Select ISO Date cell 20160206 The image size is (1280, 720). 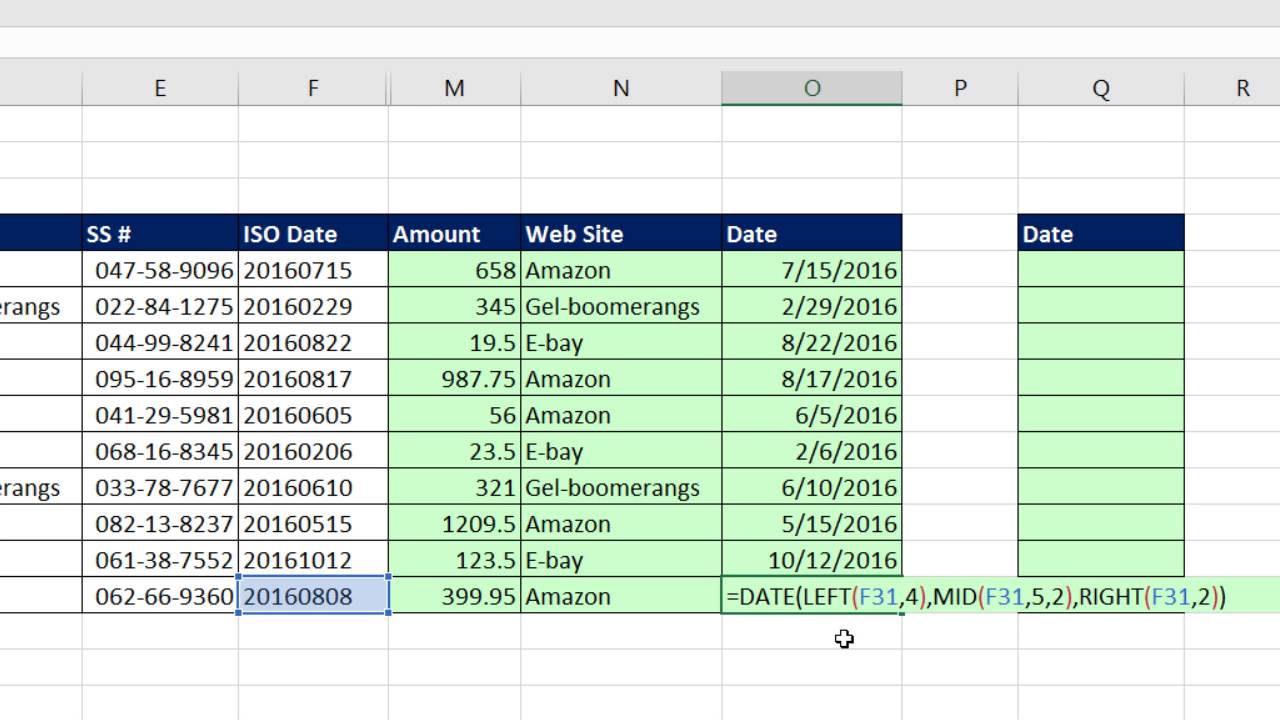[x=313, y=451]
